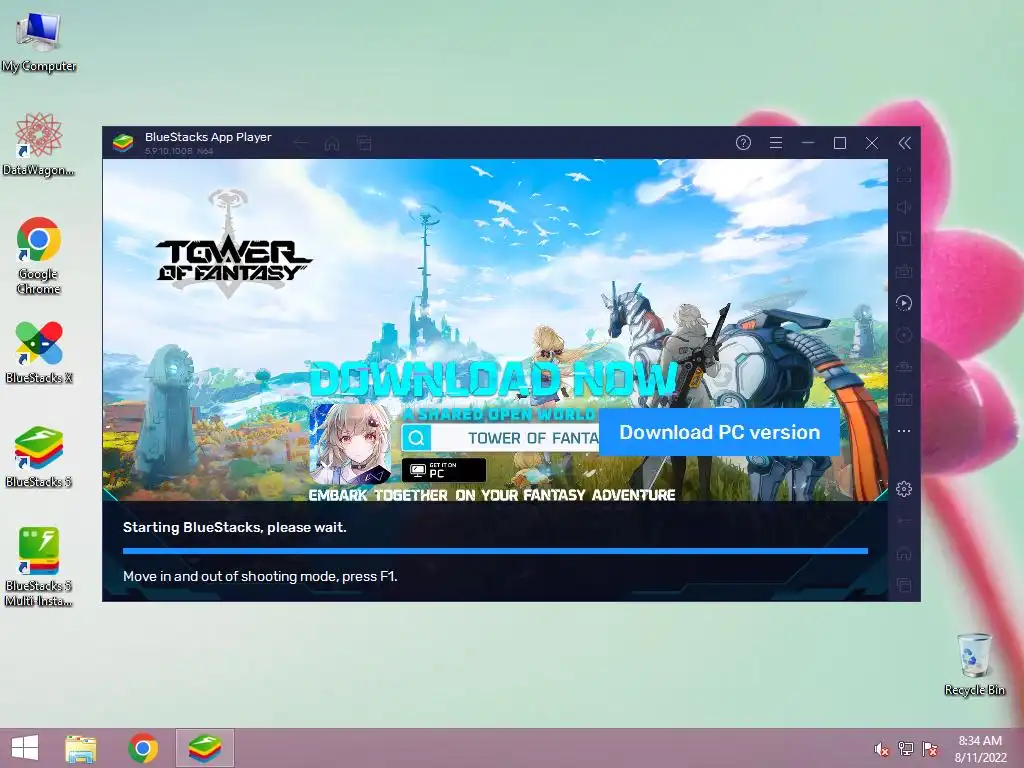Click 'Move in and out of shooting mode' tip
The image size is (1024, 768).
coord(260,576)
